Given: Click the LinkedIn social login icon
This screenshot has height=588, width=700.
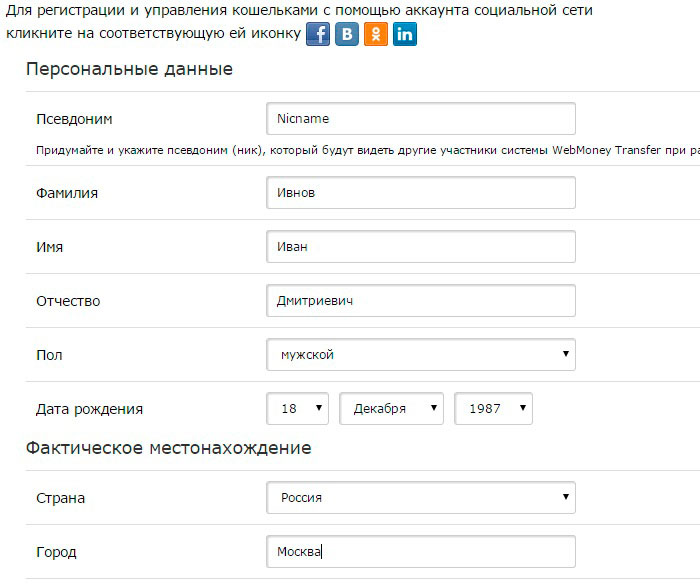Looking at the screenshot, I should click(x=405, y=34).
